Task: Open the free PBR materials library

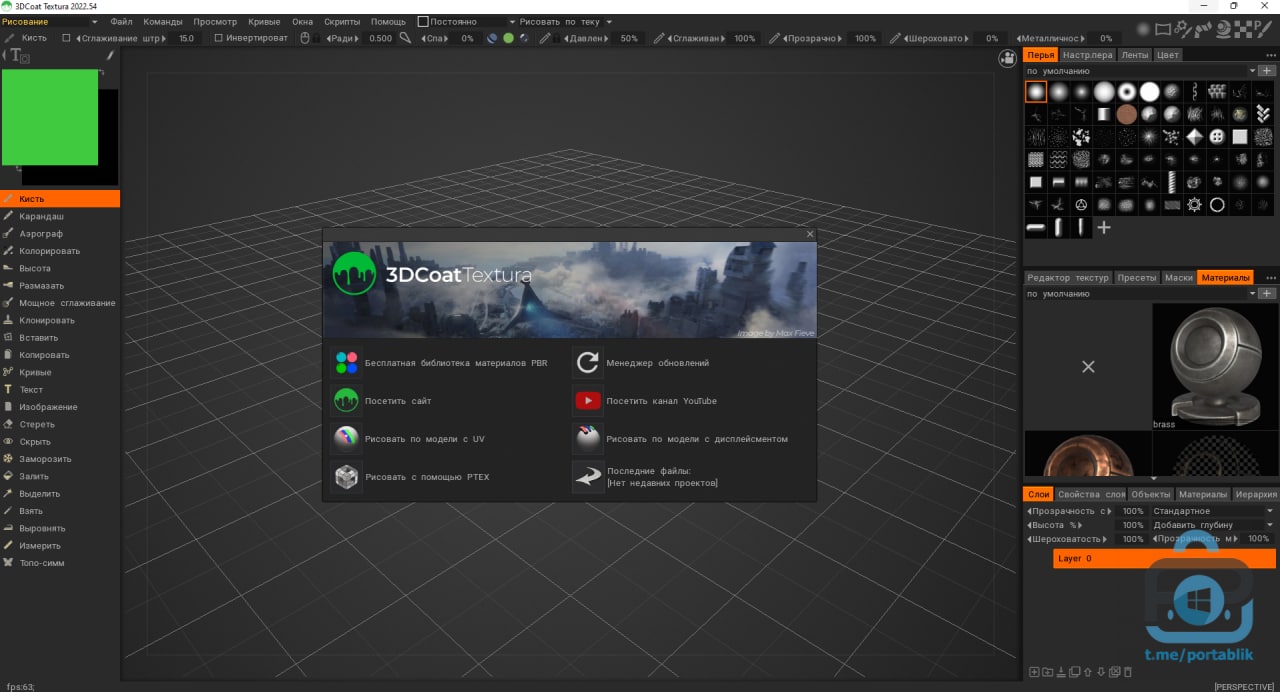Action: point(347,363)
